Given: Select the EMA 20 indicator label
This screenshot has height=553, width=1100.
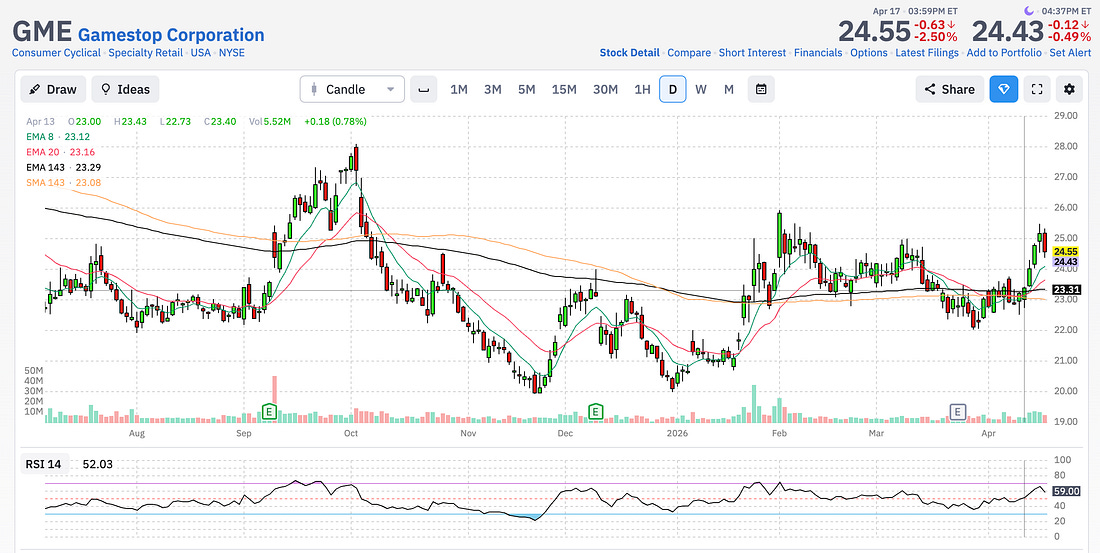Looking at the screenshot, I should (60, 152).
